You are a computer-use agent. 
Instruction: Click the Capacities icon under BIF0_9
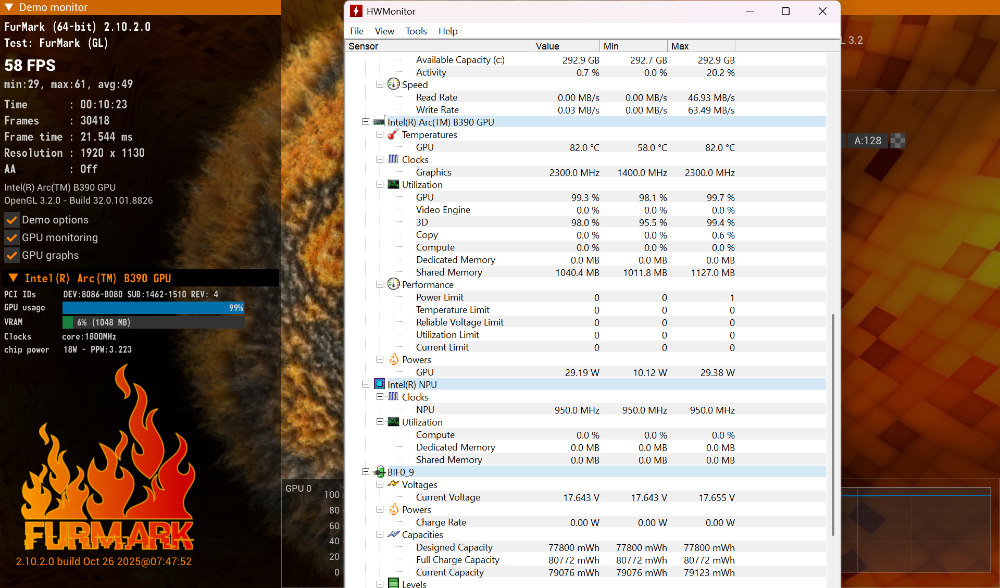pos(393,534)
